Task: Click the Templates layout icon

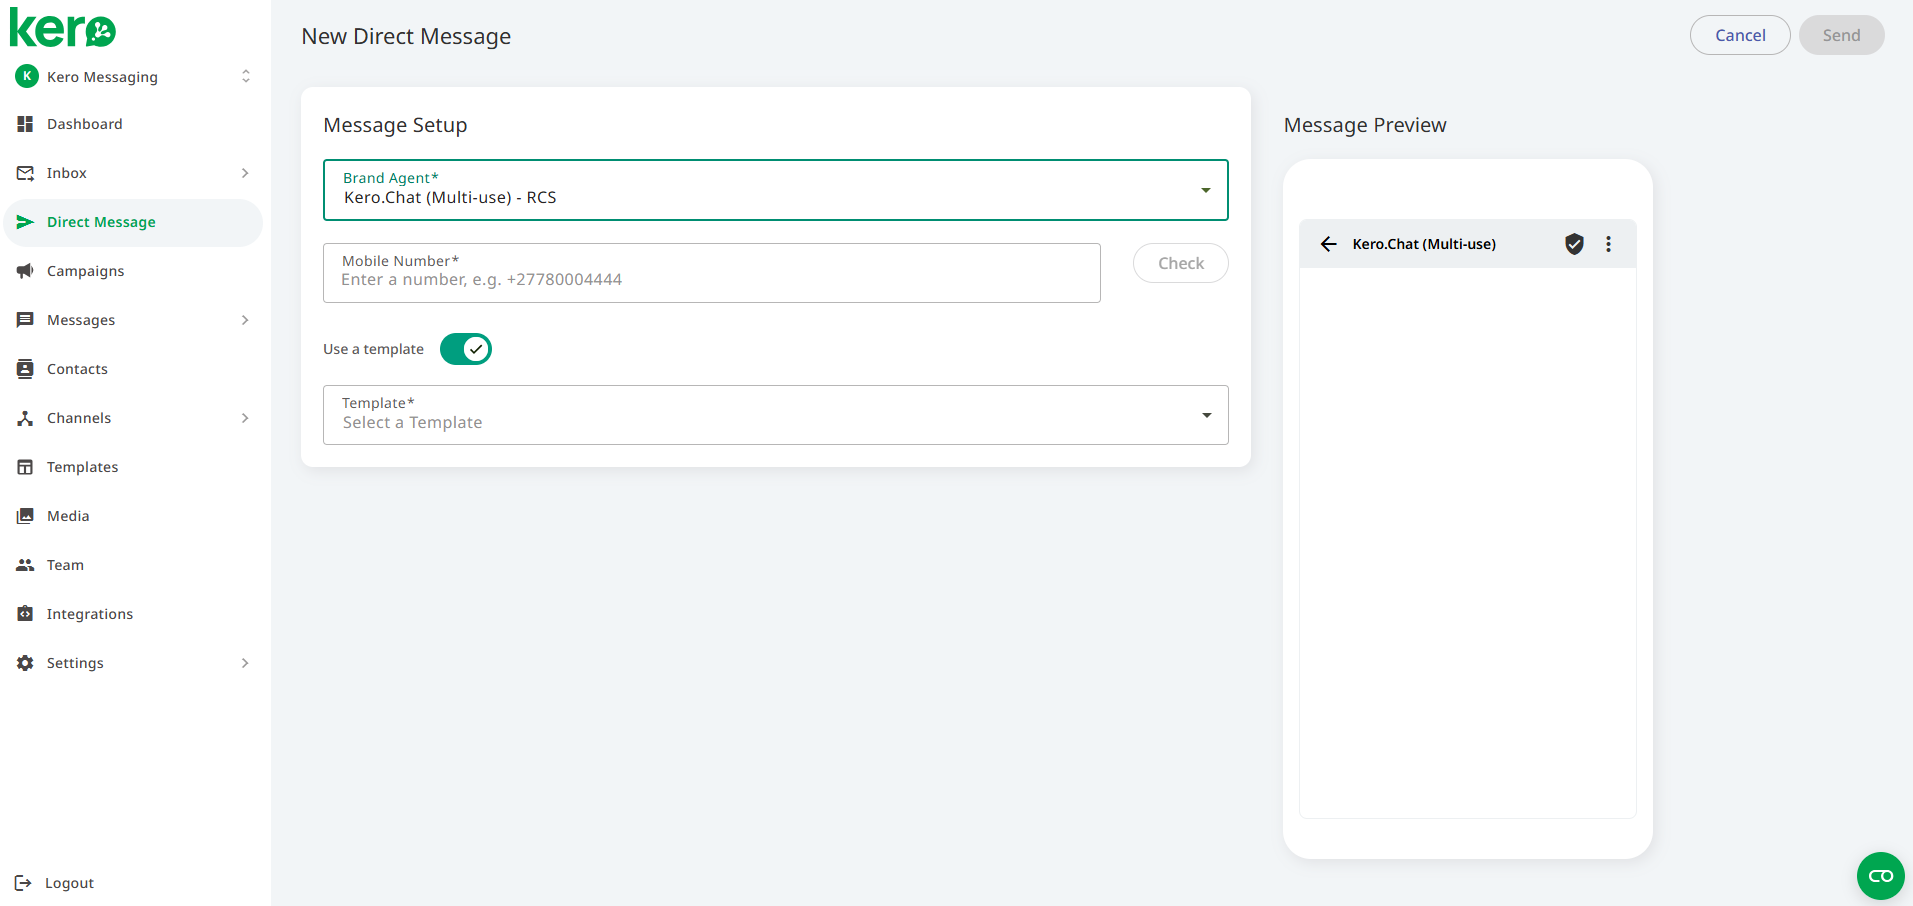Action: click(x=25, y=467)
